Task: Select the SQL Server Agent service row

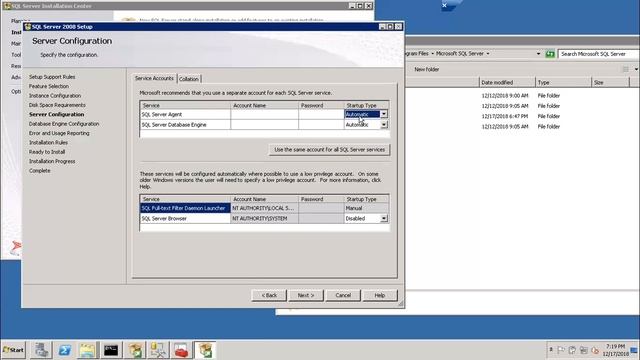Action: tap(185, 114)
